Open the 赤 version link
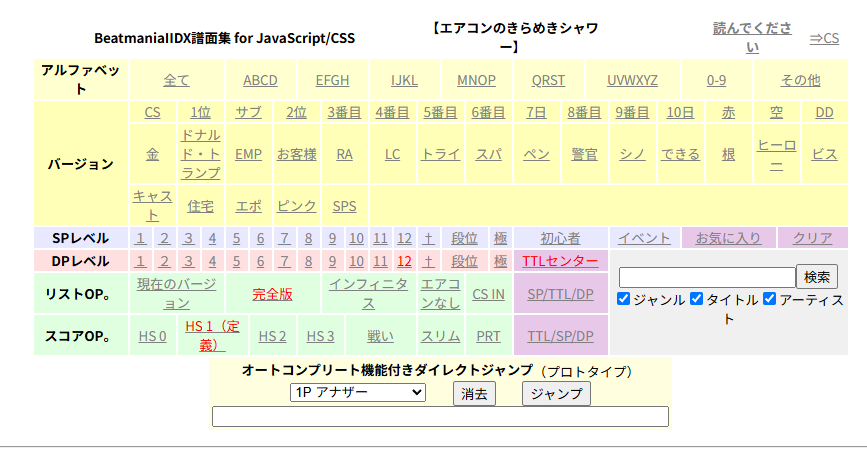Viewport: 867px width, 450px height. click(728, 112)
